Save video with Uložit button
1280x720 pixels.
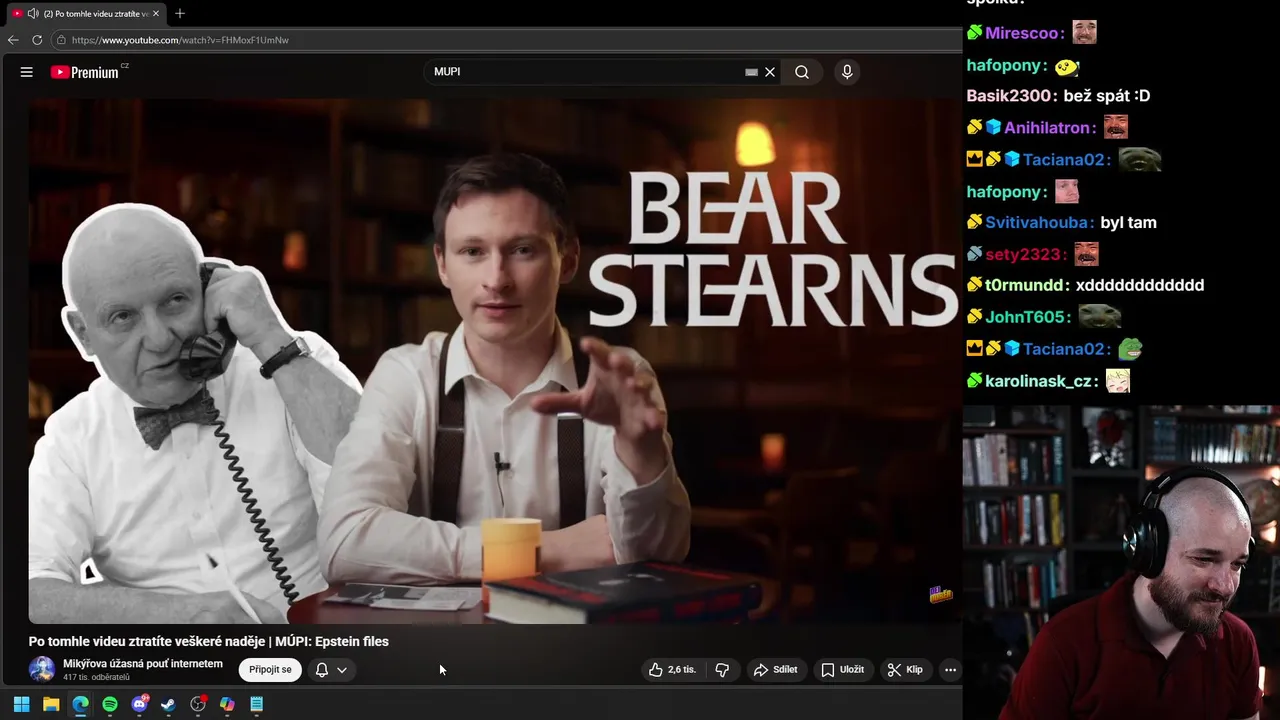(843, 670)
